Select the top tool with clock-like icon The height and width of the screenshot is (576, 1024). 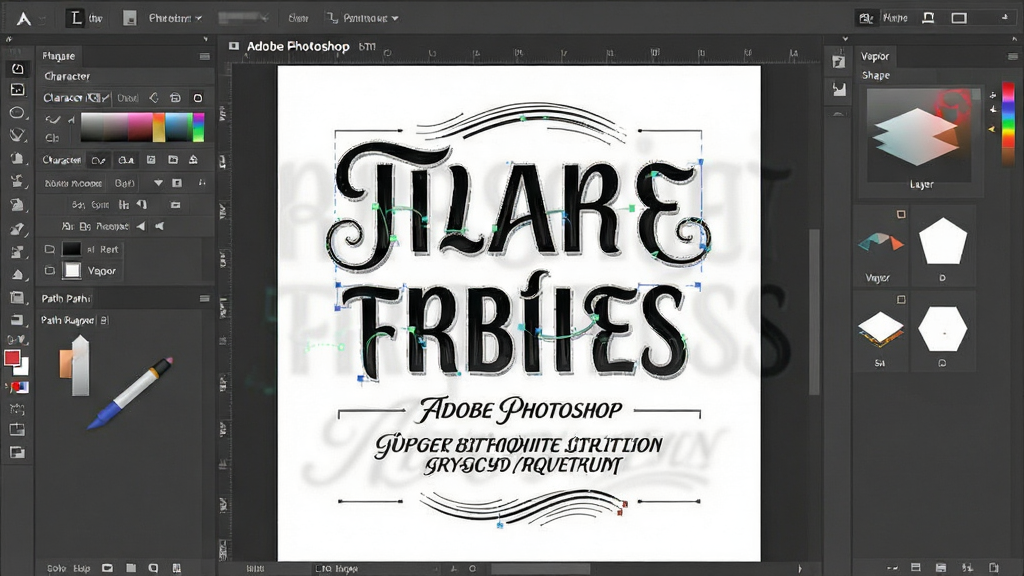(x=18, y=69)
